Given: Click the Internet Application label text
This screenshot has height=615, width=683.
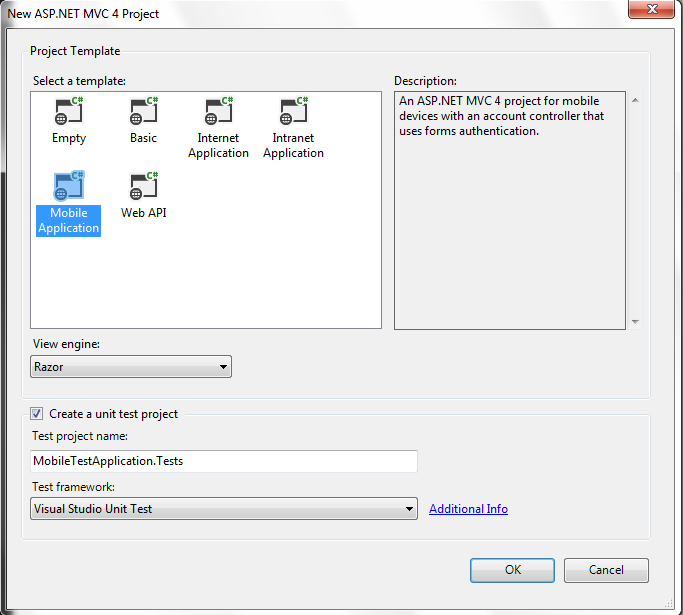Looking at the screenshot, I should tap(218, 146).
